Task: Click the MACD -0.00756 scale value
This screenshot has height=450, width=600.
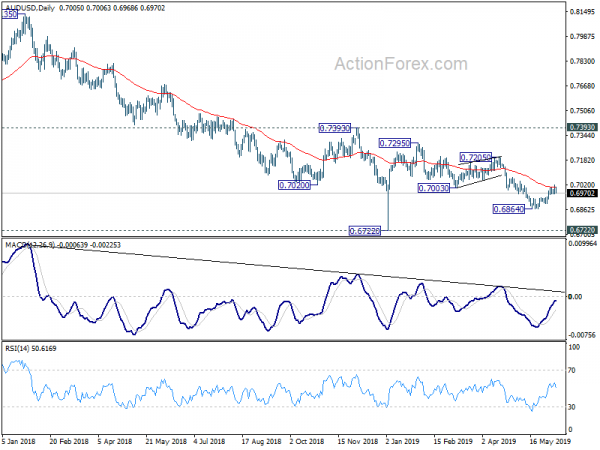Action: tap(583, 335)
